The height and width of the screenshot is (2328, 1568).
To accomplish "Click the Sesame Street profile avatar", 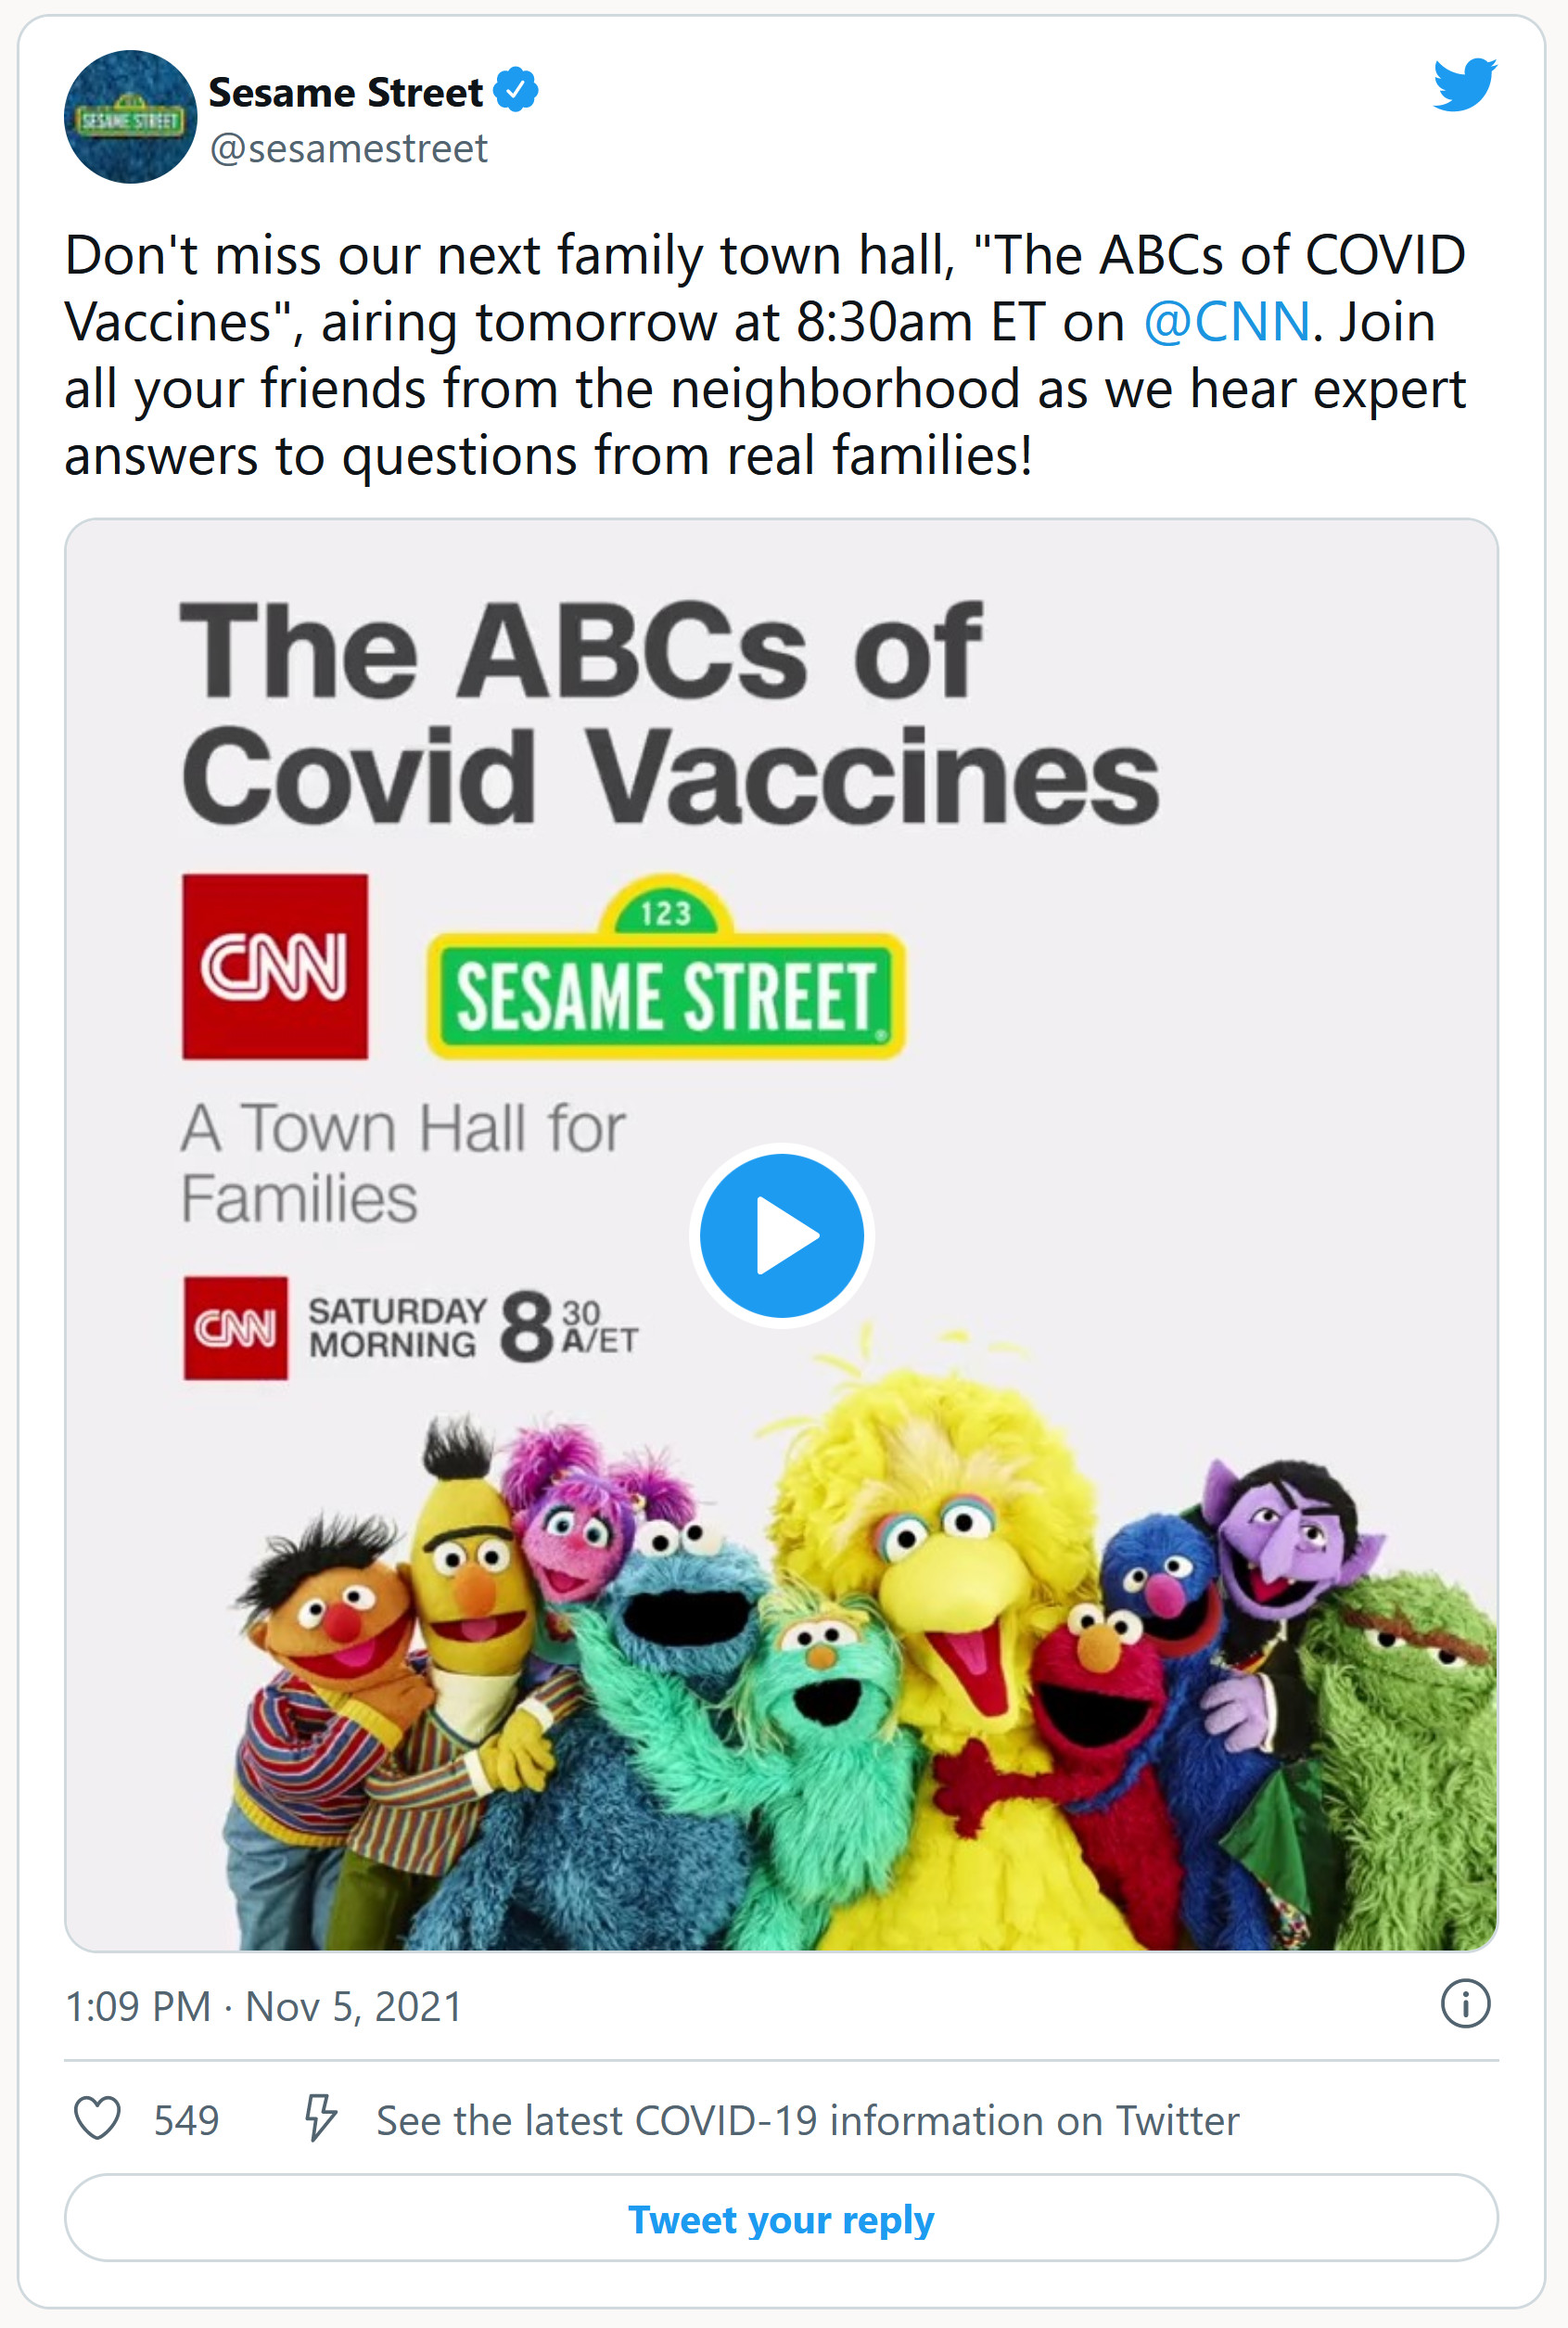I will click(x=130, y=117).
